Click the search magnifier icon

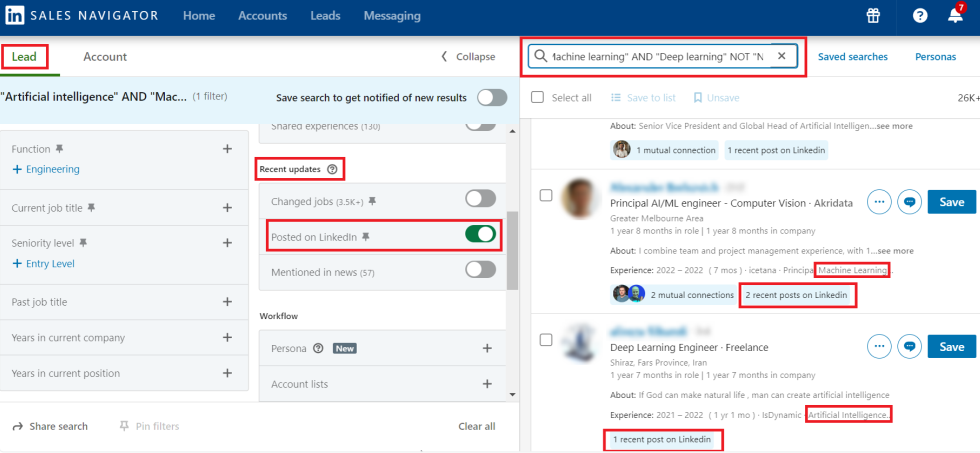point(541,56)
